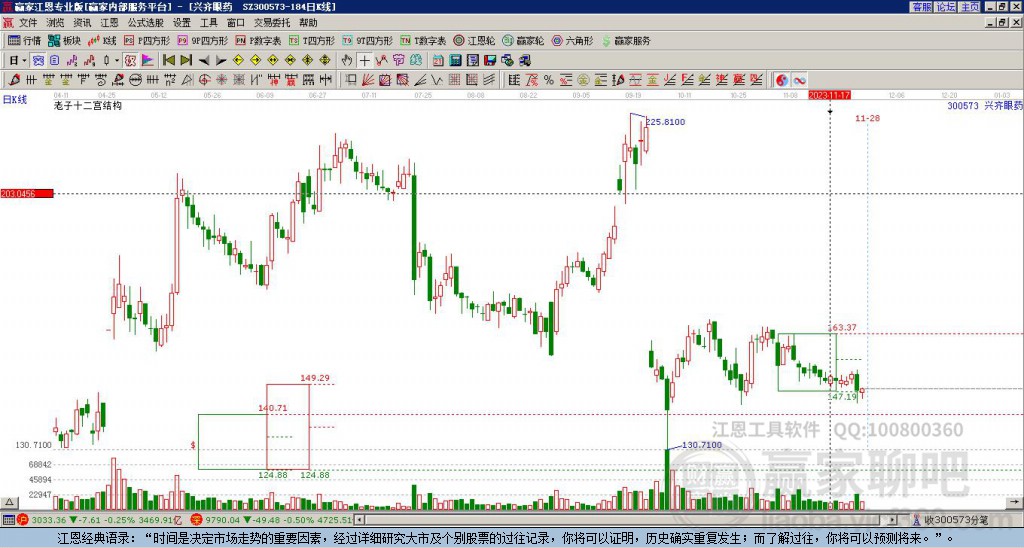Screen dimensions: 1024x548
Task: Click the 论坛 forum button
Action: coord(946,7)
